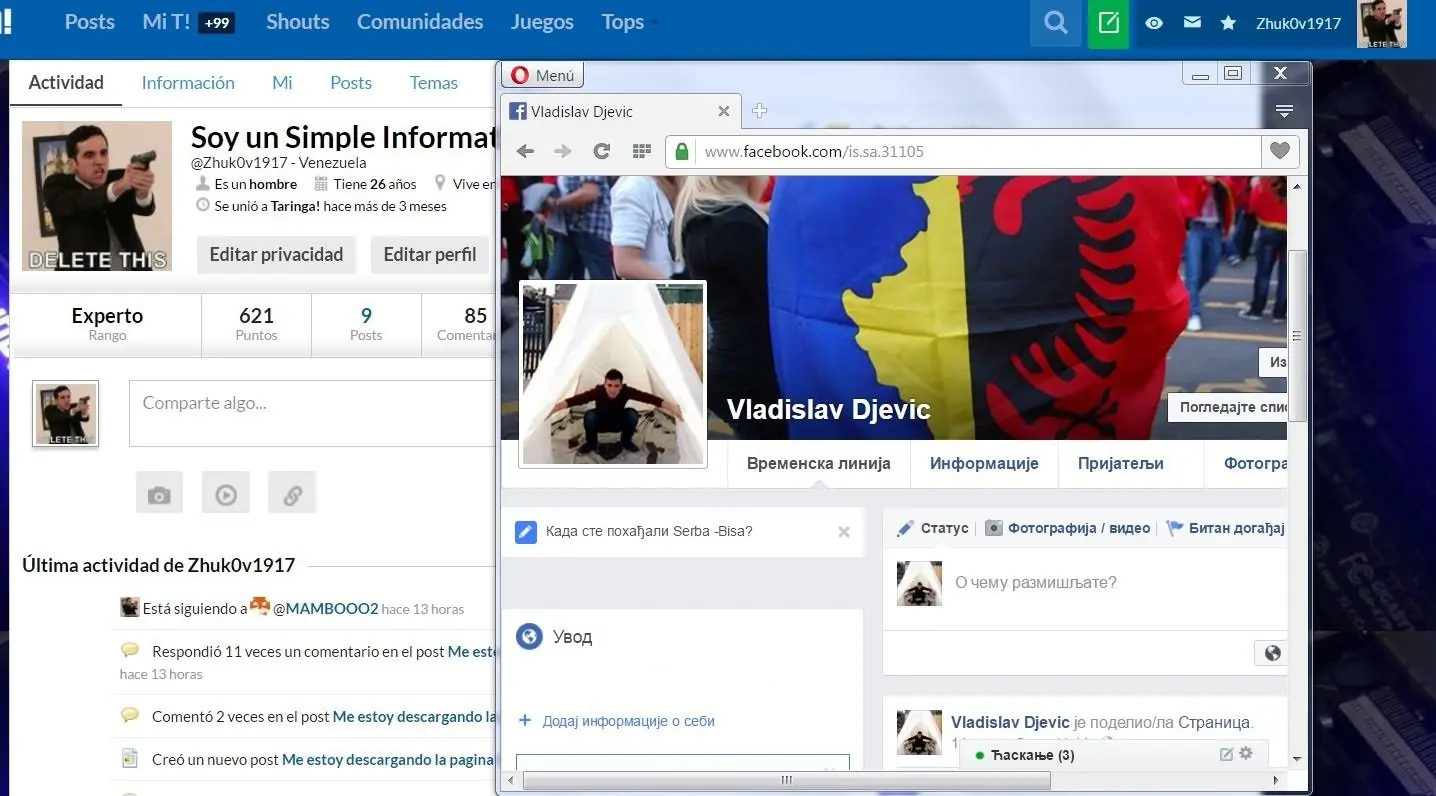Click the green padlock in the address bar
The image size is (1436, 796).
pyautogui.click(x=682, y=152)
